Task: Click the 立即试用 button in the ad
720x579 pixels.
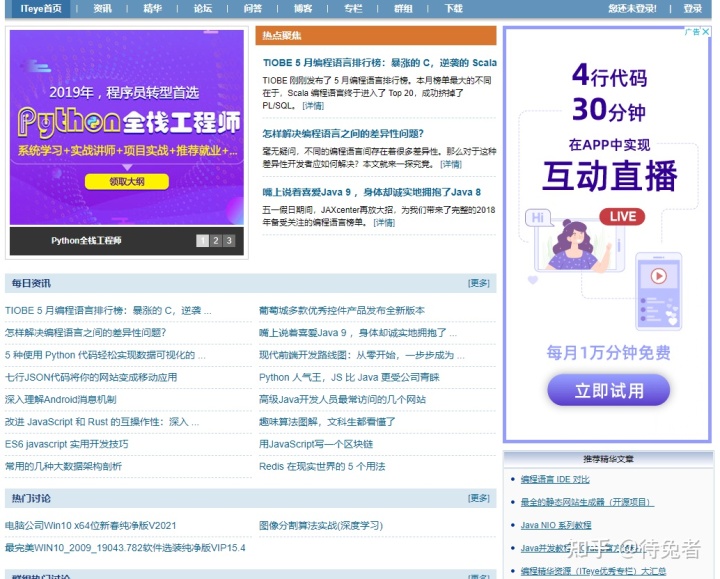Action: click(608, 390)
